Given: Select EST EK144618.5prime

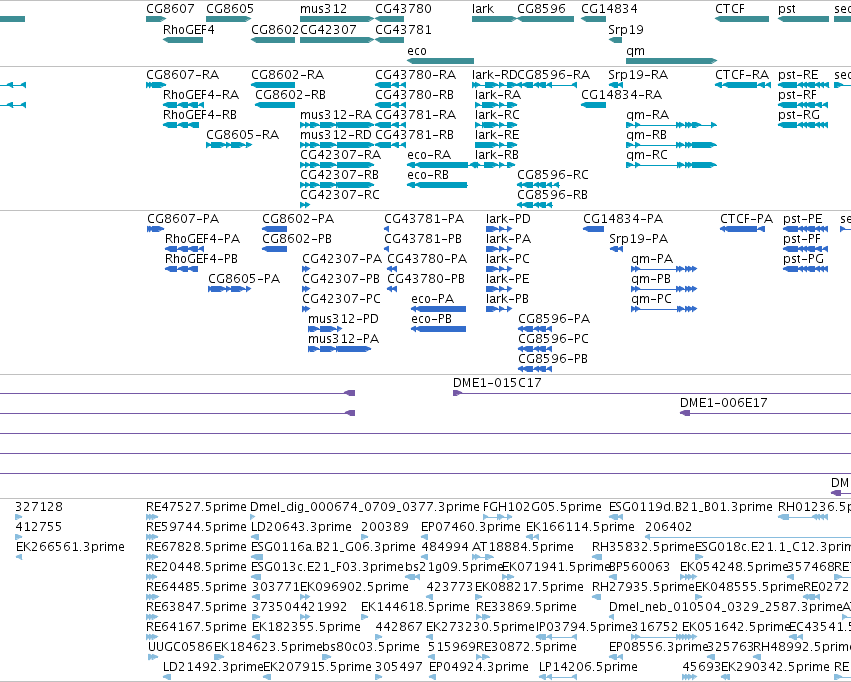Looking at the screenshot, I should tap(415, 607).
